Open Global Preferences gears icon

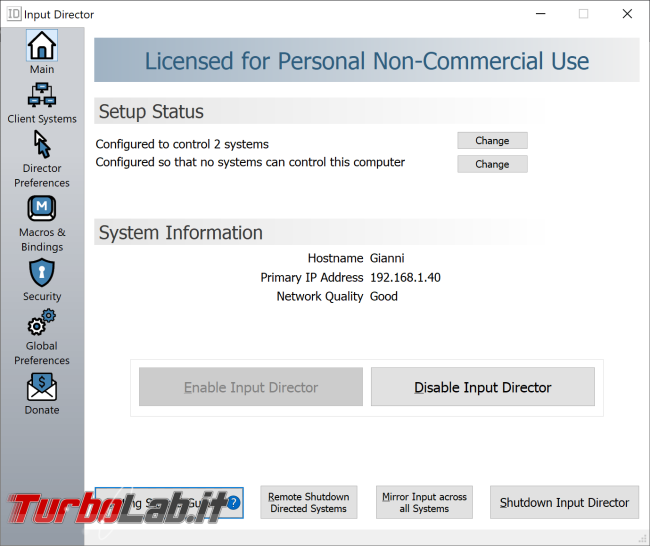coord(42,322)
